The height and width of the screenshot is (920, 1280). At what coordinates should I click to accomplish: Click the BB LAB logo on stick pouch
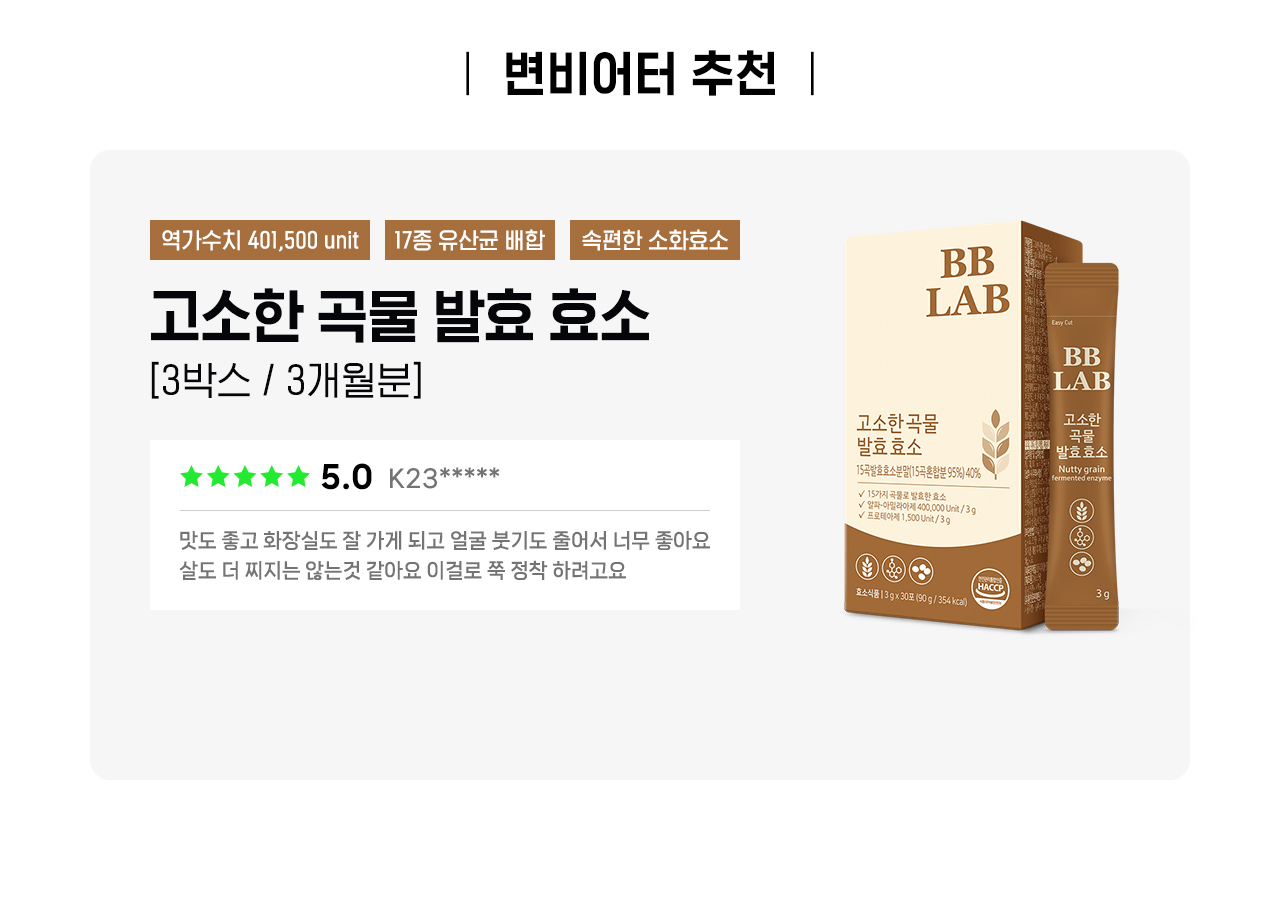tap(1081, 369)
